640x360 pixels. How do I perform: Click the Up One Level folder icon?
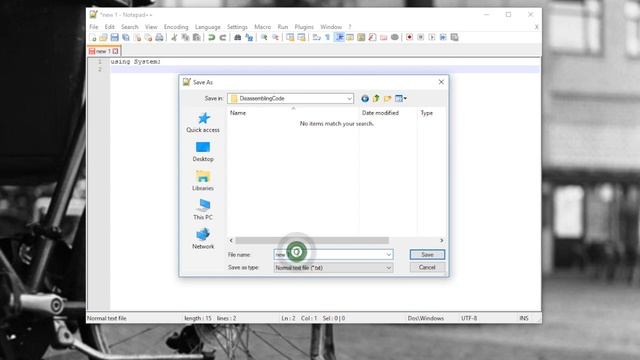[x=376, y=98]
